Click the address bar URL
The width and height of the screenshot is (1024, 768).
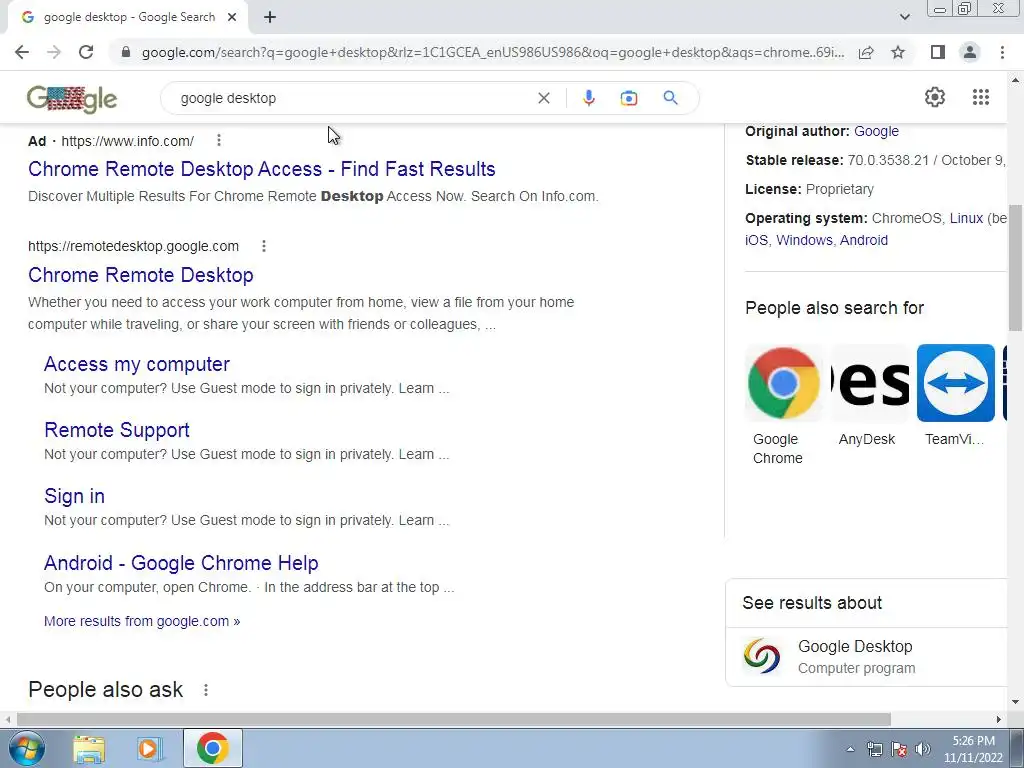[492, 52]
